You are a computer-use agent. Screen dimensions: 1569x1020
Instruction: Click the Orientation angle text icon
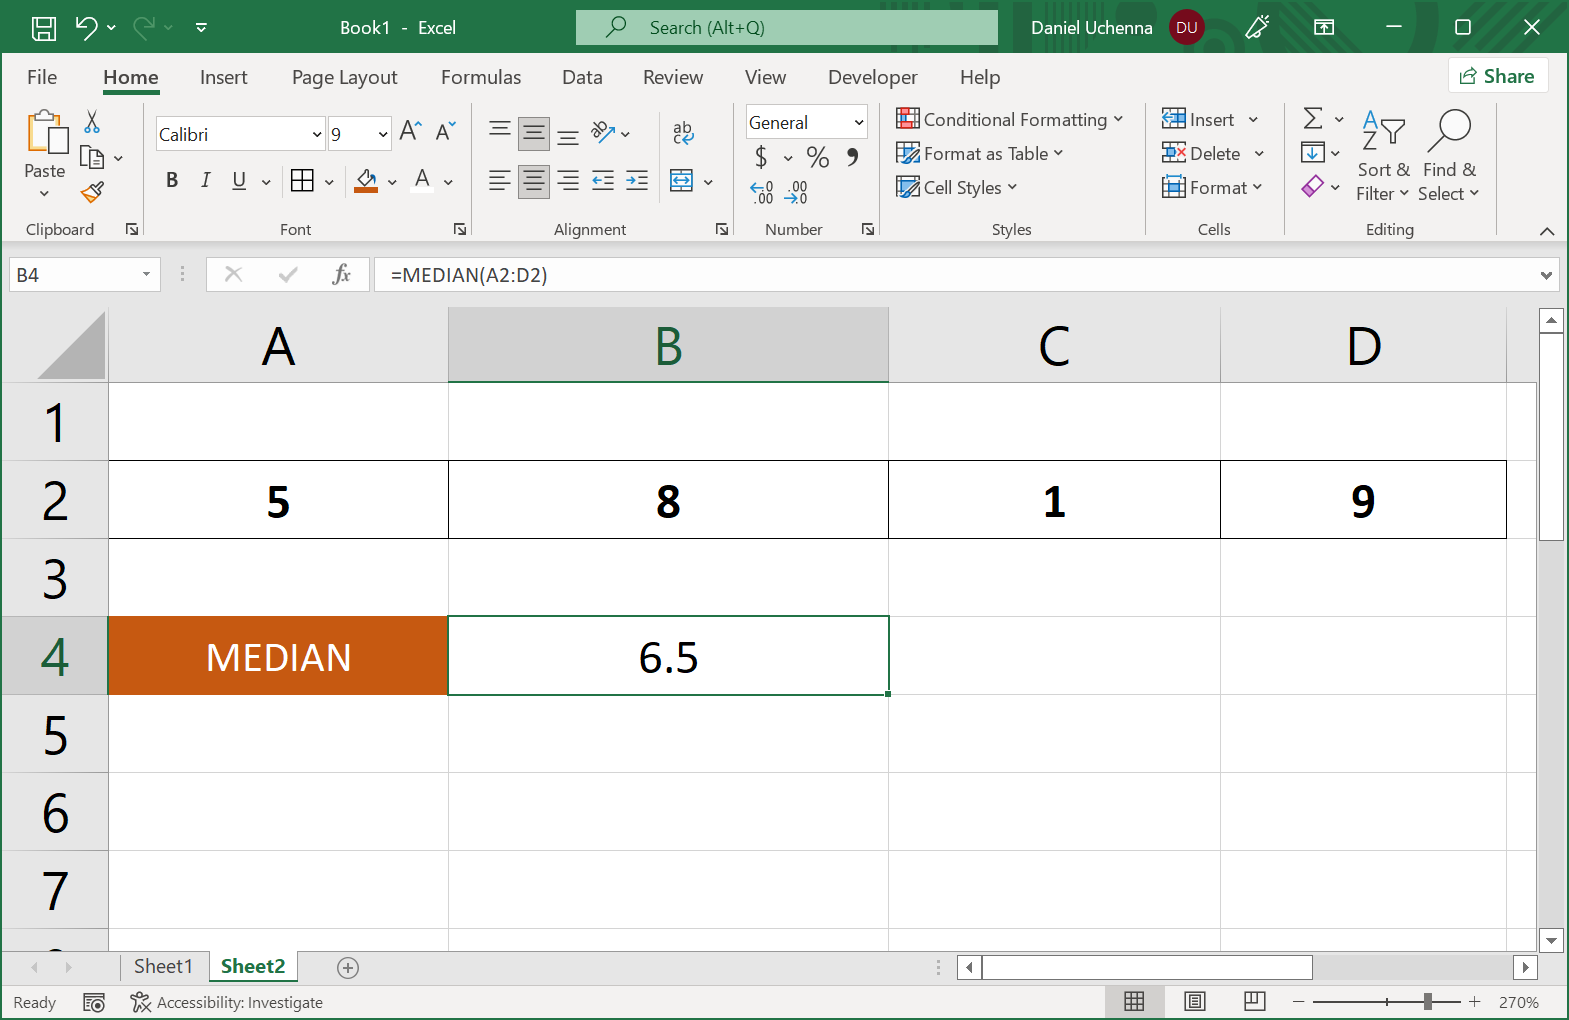(x=603, y=131)
